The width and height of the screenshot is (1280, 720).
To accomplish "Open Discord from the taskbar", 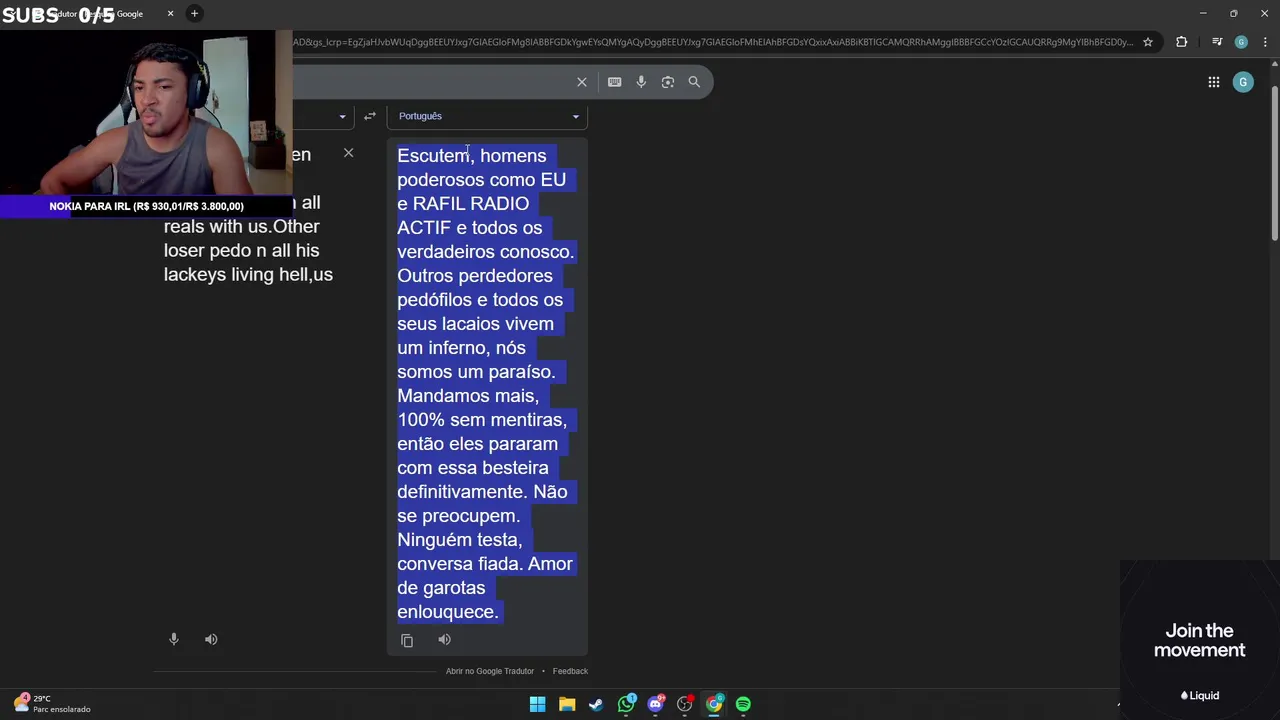I will [x=655, y=704].
